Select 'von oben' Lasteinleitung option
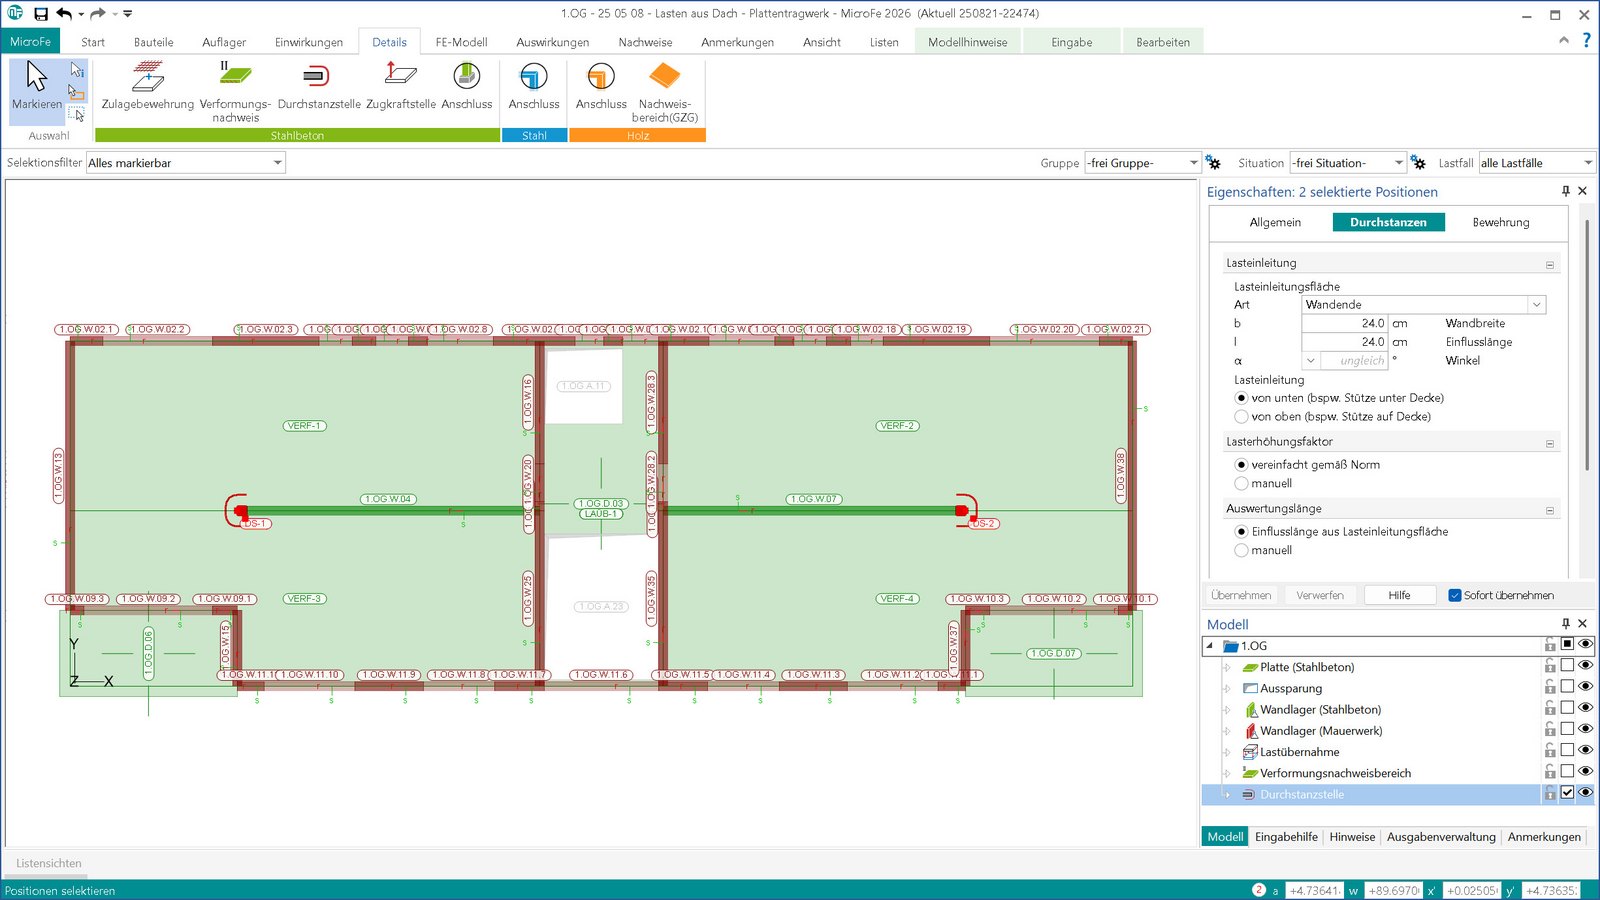 pos(1242,417)
